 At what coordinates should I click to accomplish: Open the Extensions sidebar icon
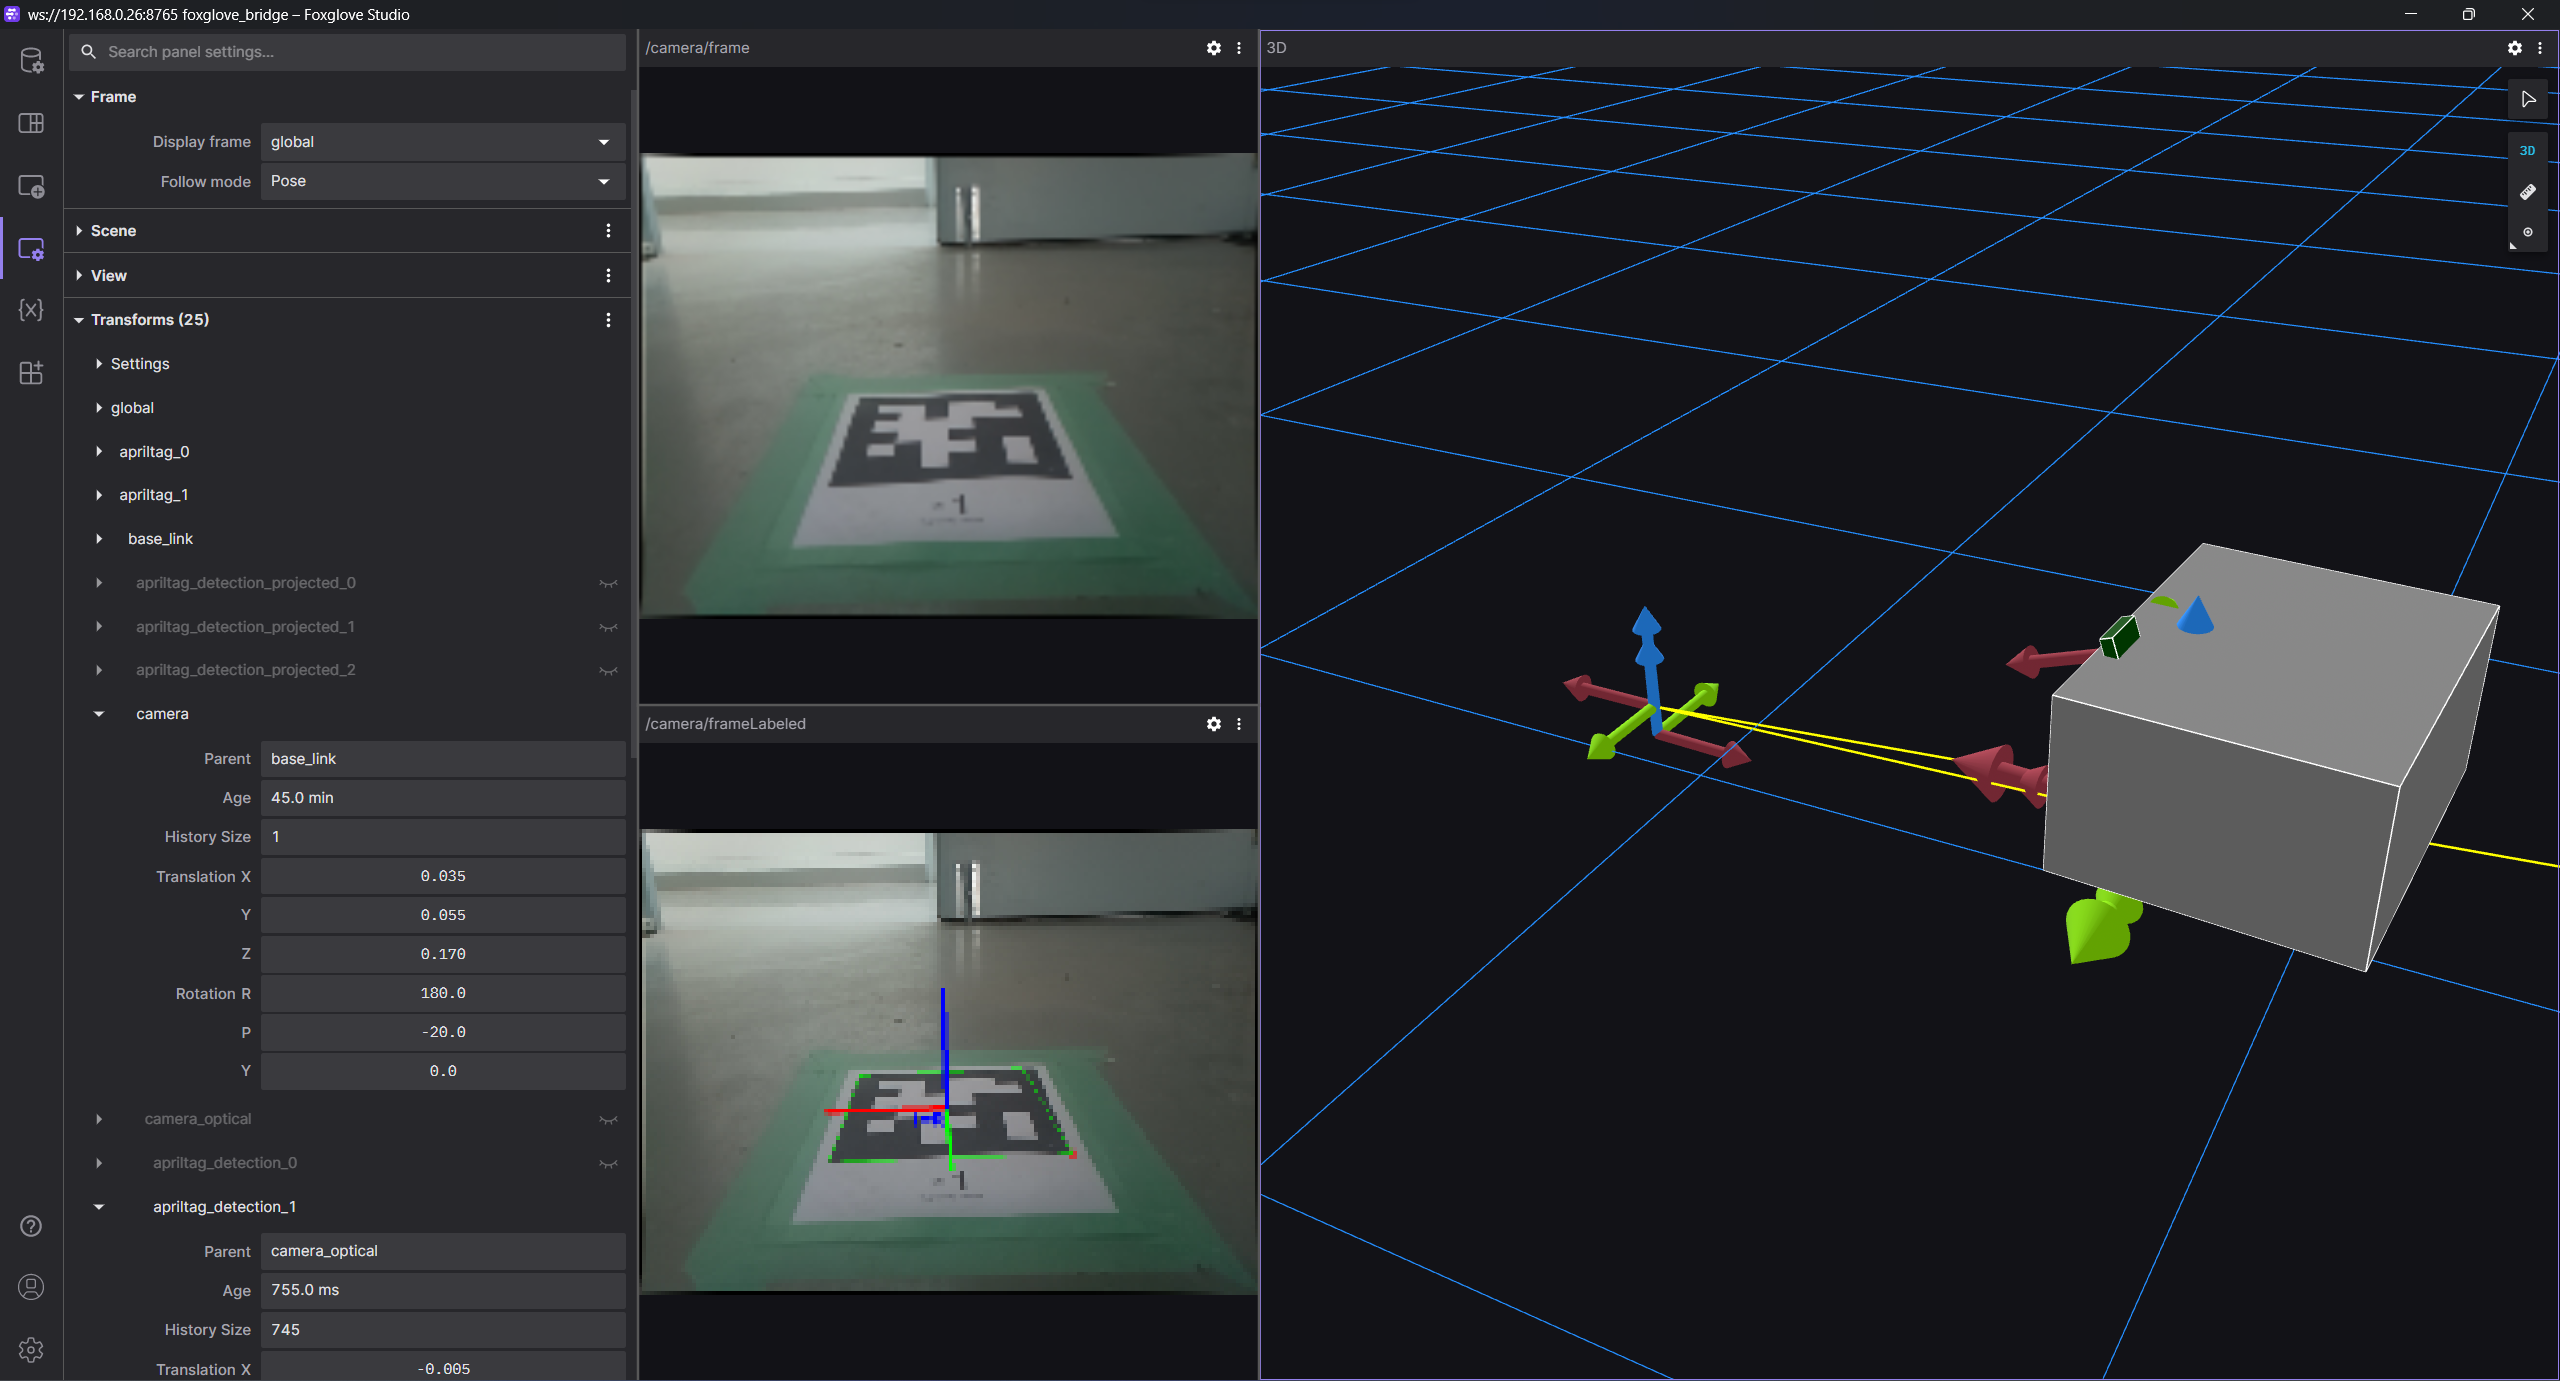(31, 373)
